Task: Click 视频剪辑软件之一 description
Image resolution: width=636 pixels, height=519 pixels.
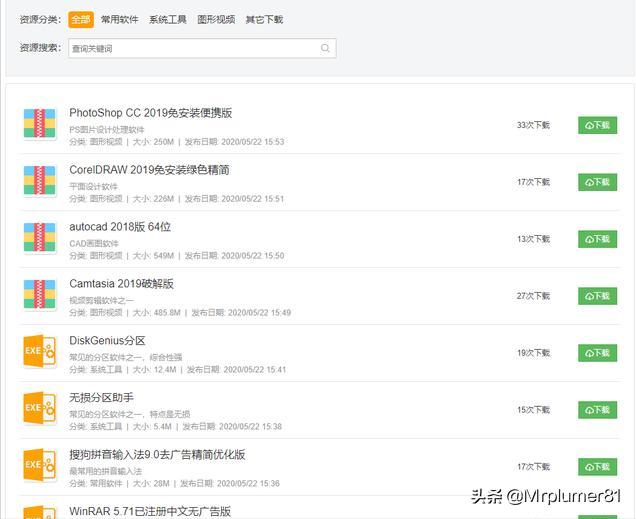Action: click(x=101, y=300)
